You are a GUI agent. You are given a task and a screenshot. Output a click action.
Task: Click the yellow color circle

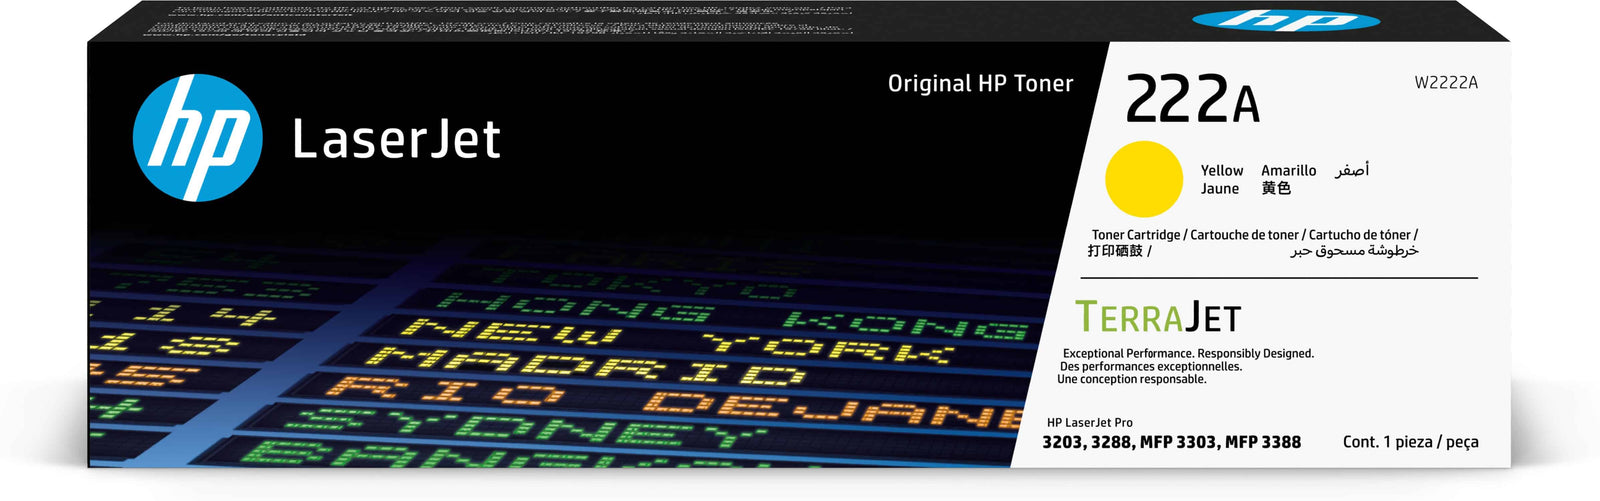pos(1143,179)
